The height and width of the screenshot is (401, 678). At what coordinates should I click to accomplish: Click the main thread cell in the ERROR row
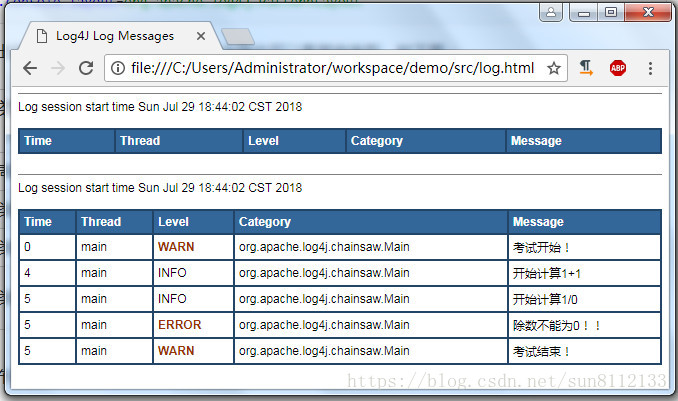pyautogui.click(x=115, y=325)
